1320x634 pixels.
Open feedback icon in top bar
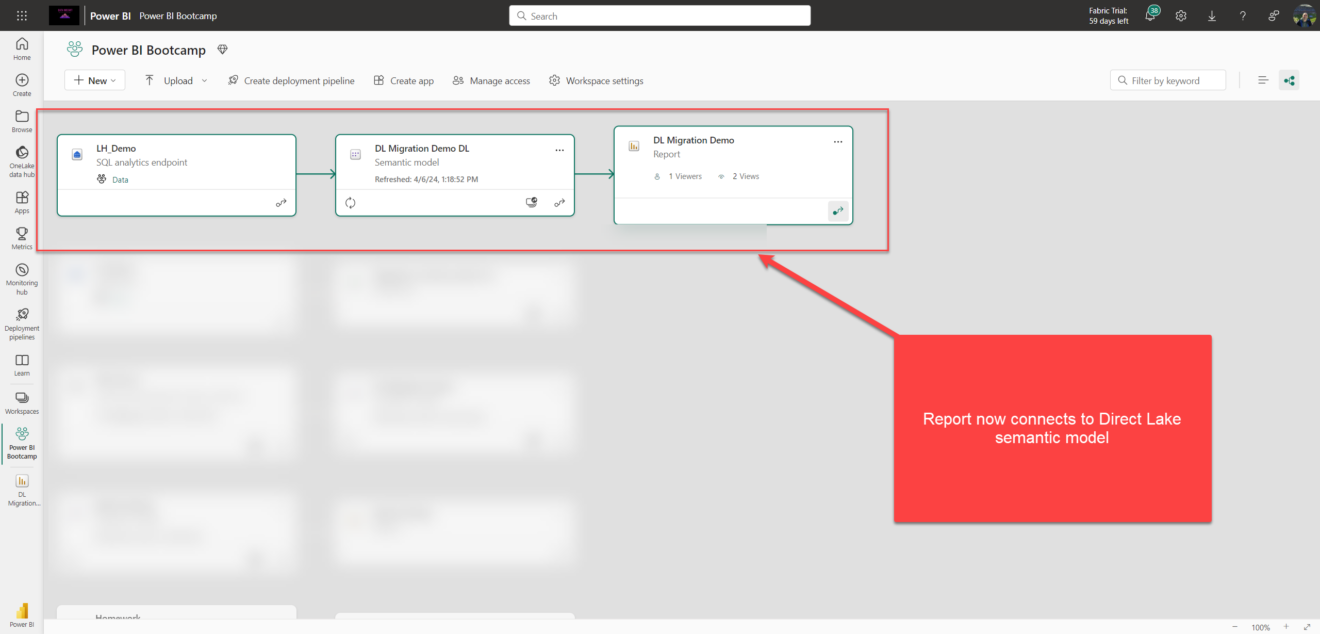pyautogui.click(x=1273, y=16)
